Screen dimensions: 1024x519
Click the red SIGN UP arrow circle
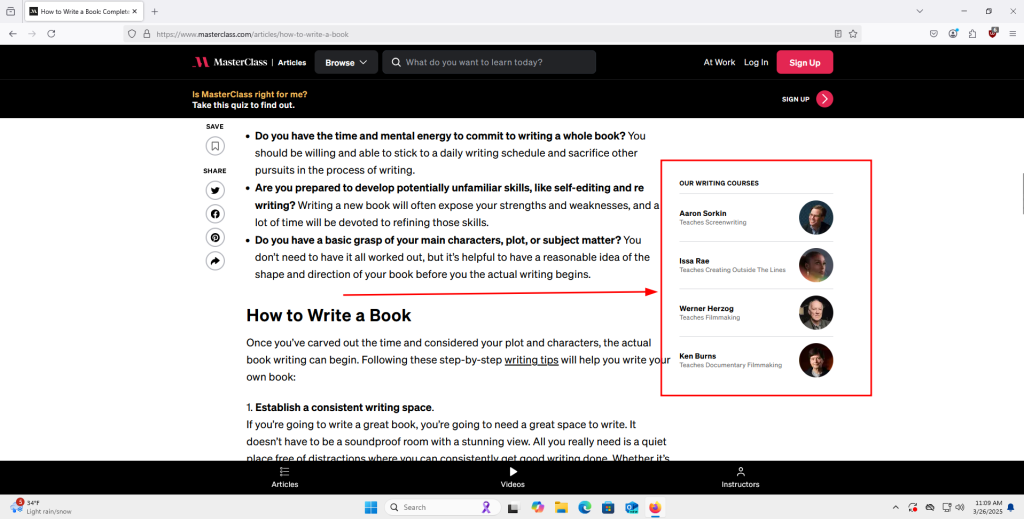pos(825,99)
